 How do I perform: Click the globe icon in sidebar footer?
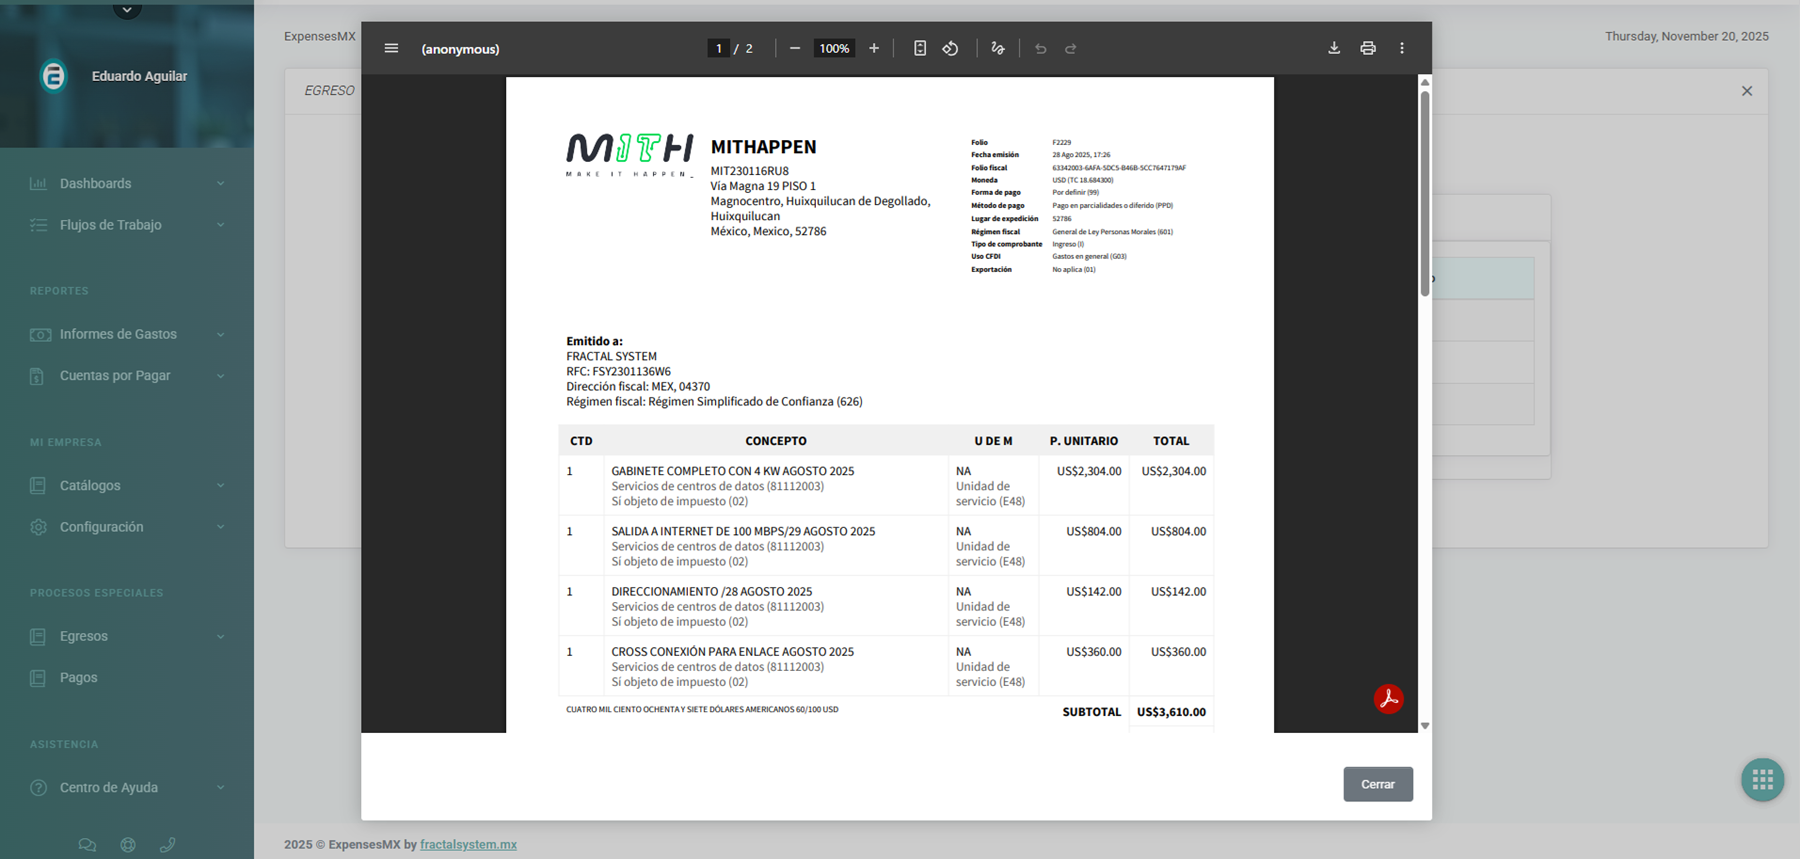point(128,845)
